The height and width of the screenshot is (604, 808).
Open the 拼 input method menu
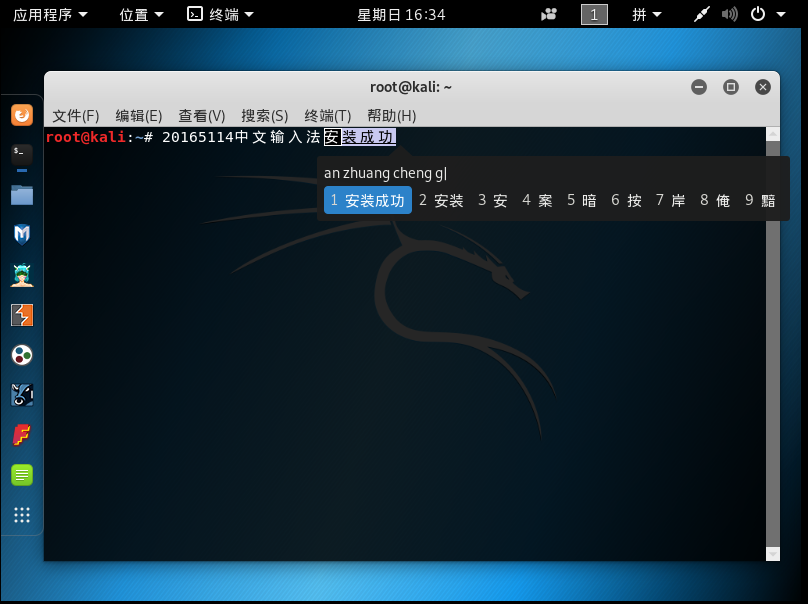tap(647, 14)
